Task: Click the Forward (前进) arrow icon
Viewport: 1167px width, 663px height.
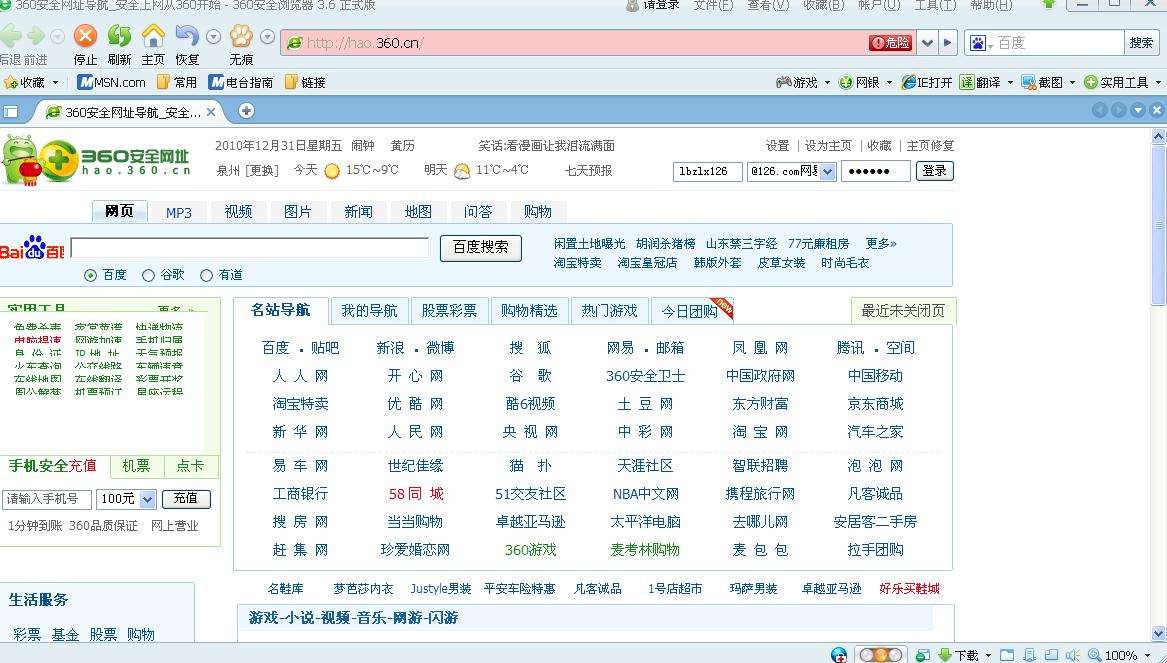Action: tap(36, 35)
